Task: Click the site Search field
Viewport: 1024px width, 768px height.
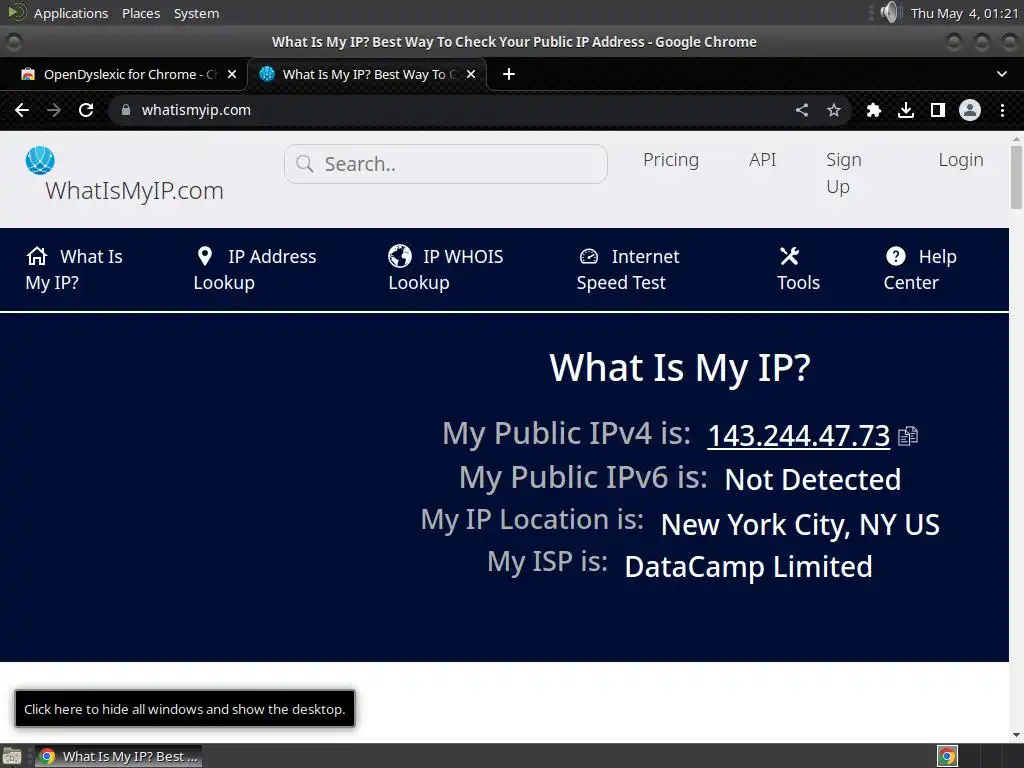Action: (x=445, y=164)
